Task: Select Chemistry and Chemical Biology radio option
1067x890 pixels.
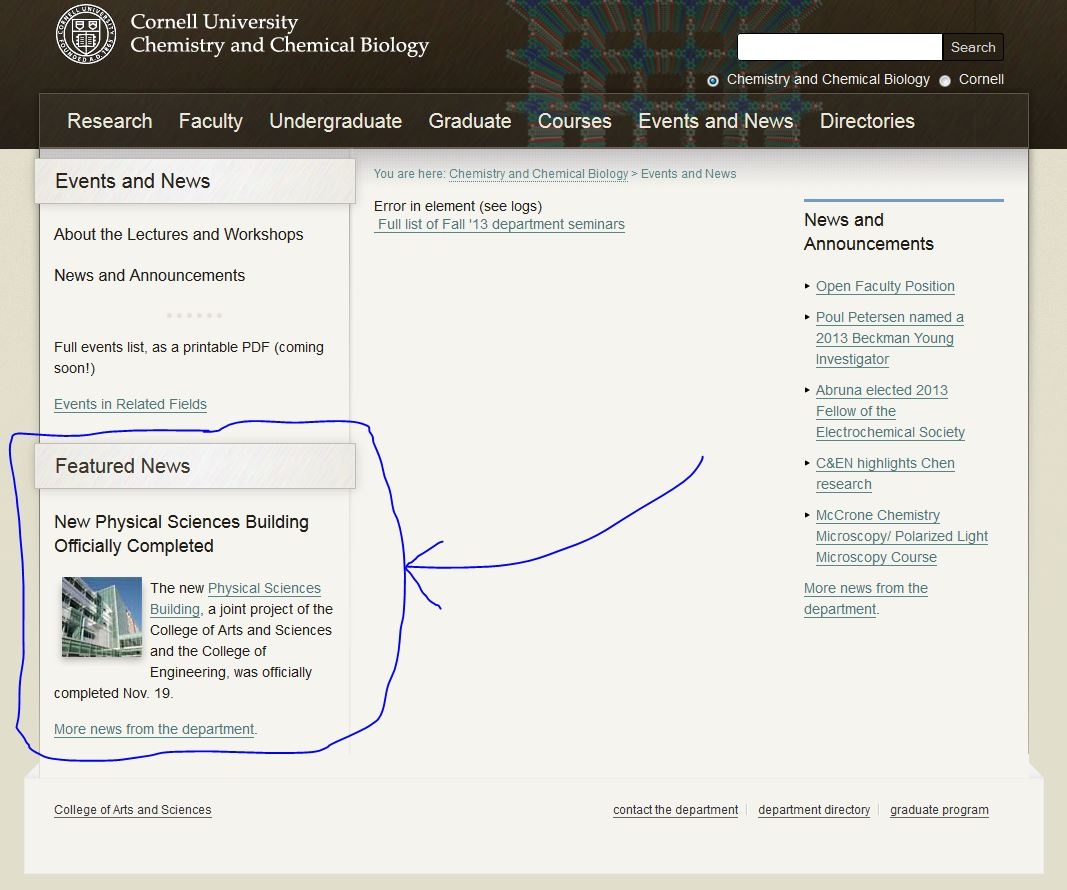Action: point(712,80)
